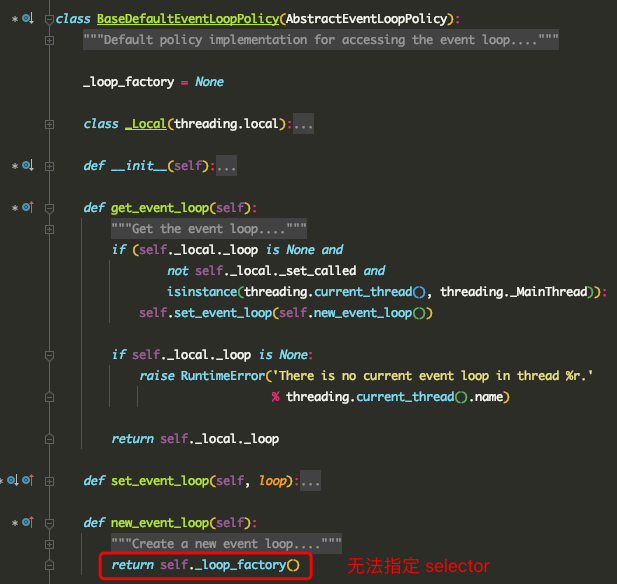Click the folded '...' placeholder after set_event_loop(self, loop):
617x584 pixels.
(x=310, y=481)
